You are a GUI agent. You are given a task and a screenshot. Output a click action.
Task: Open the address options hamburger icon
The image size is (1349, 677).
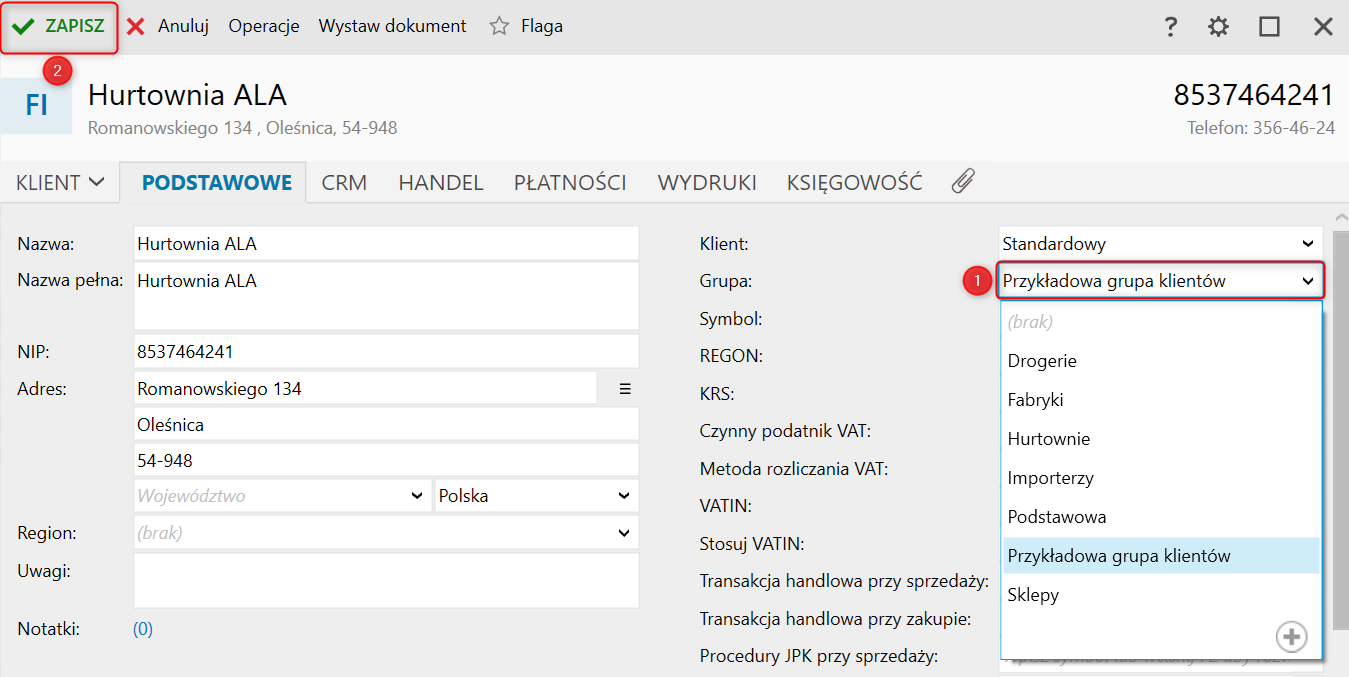tap(625, 388)
